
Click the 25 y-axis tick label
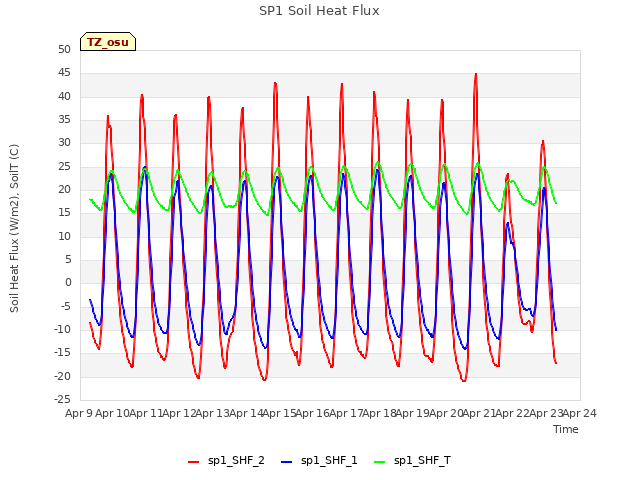pos(64,166)
